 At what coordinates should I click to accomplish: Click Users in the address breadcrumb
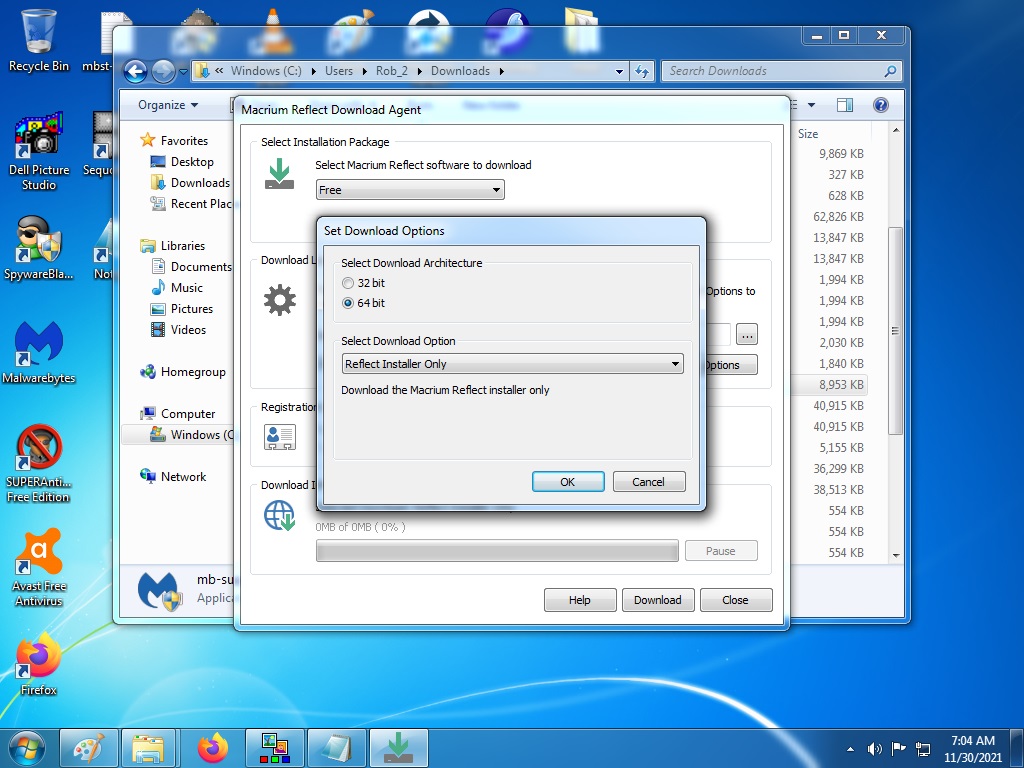339,71
